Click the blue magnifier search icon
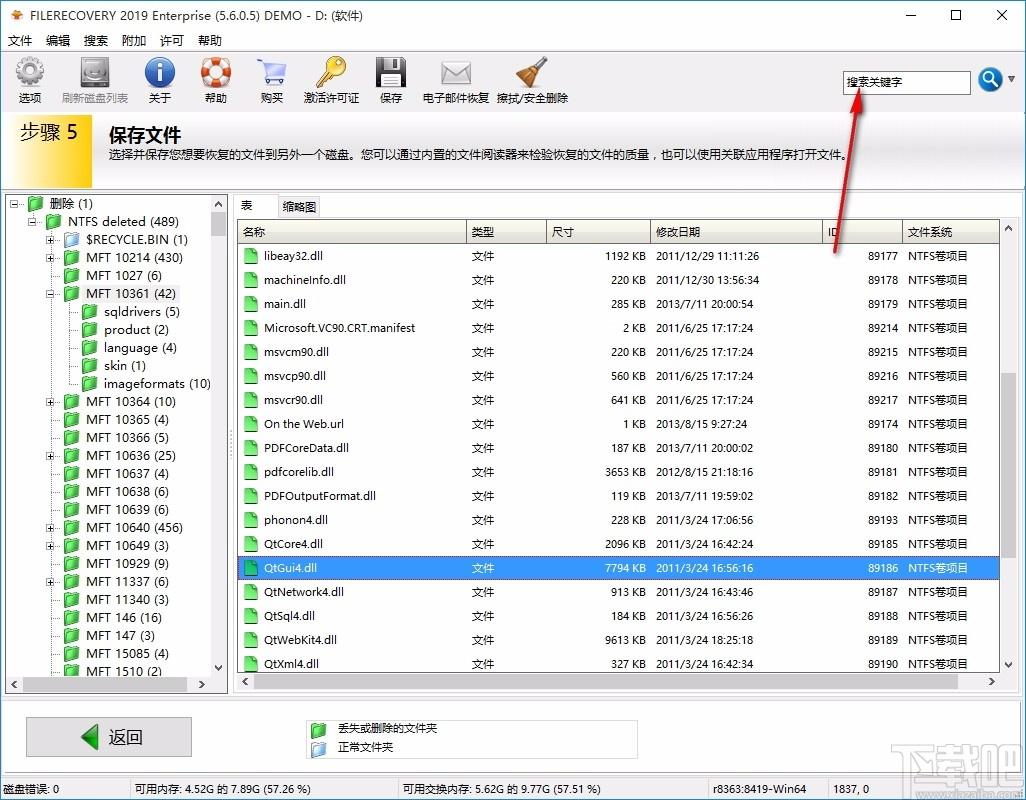The image size is (1026, 800). click(990, 80)
